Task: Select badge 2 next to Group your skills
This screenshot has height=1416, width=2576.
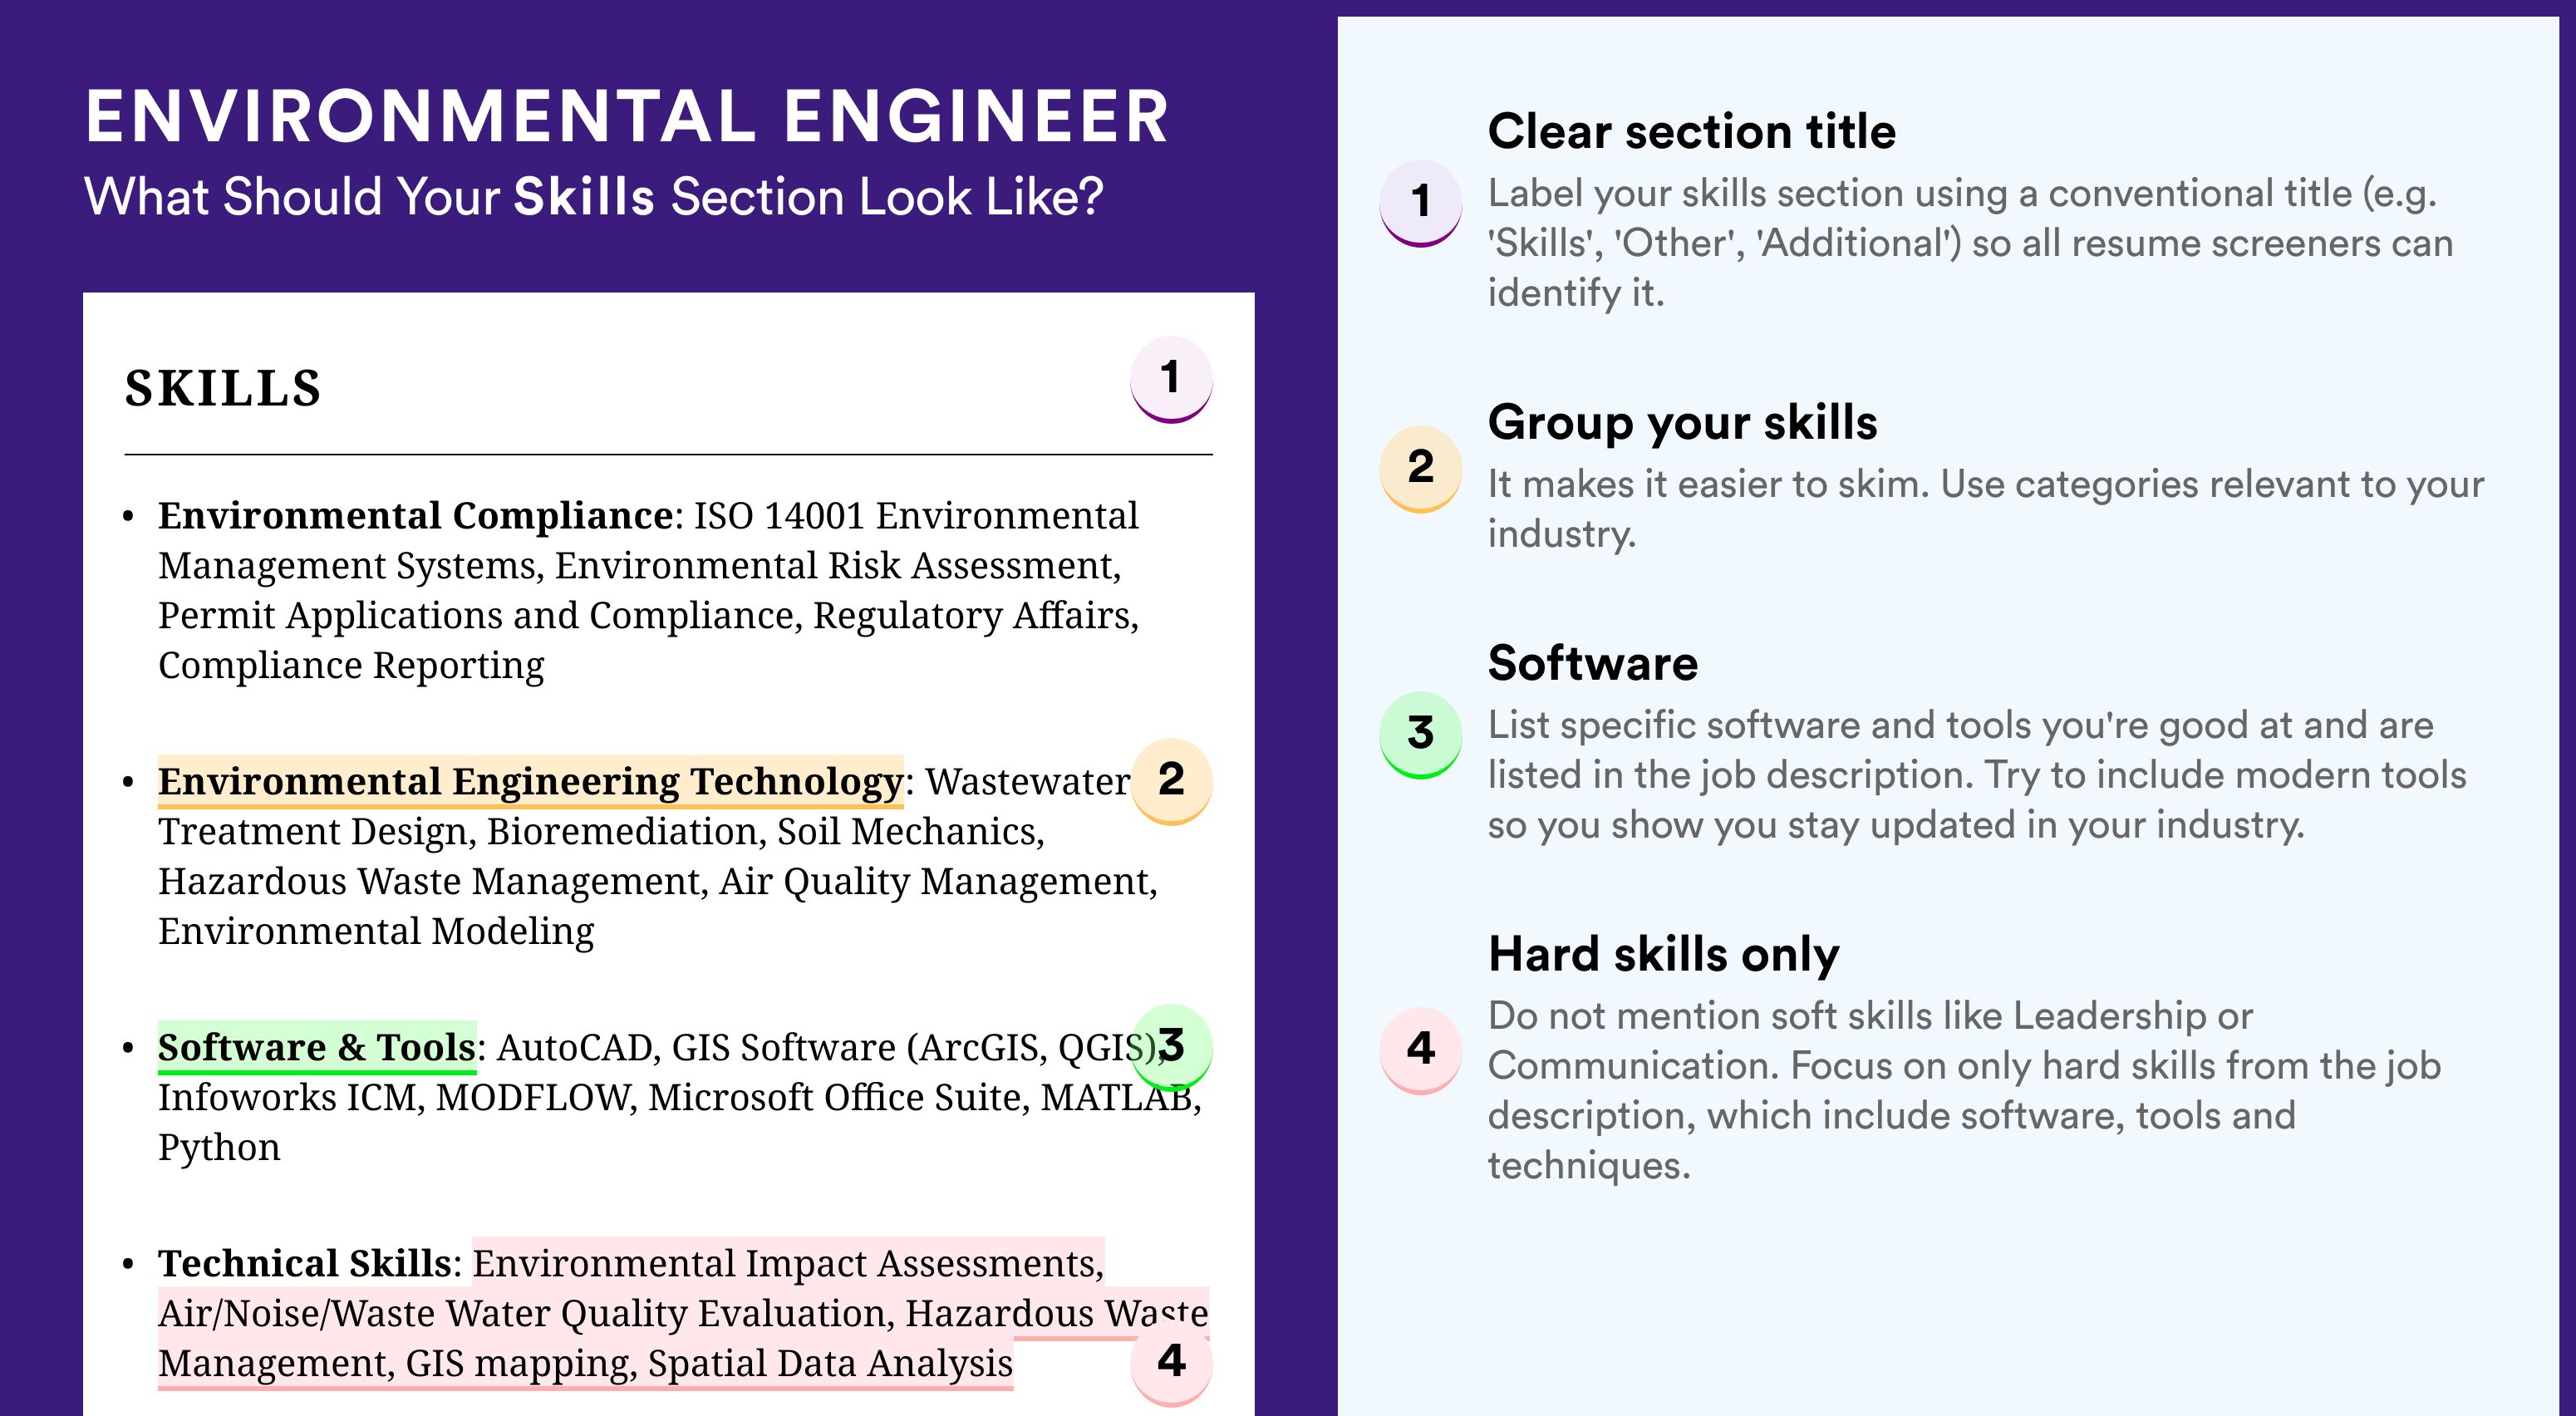Action: [1420, 468]
